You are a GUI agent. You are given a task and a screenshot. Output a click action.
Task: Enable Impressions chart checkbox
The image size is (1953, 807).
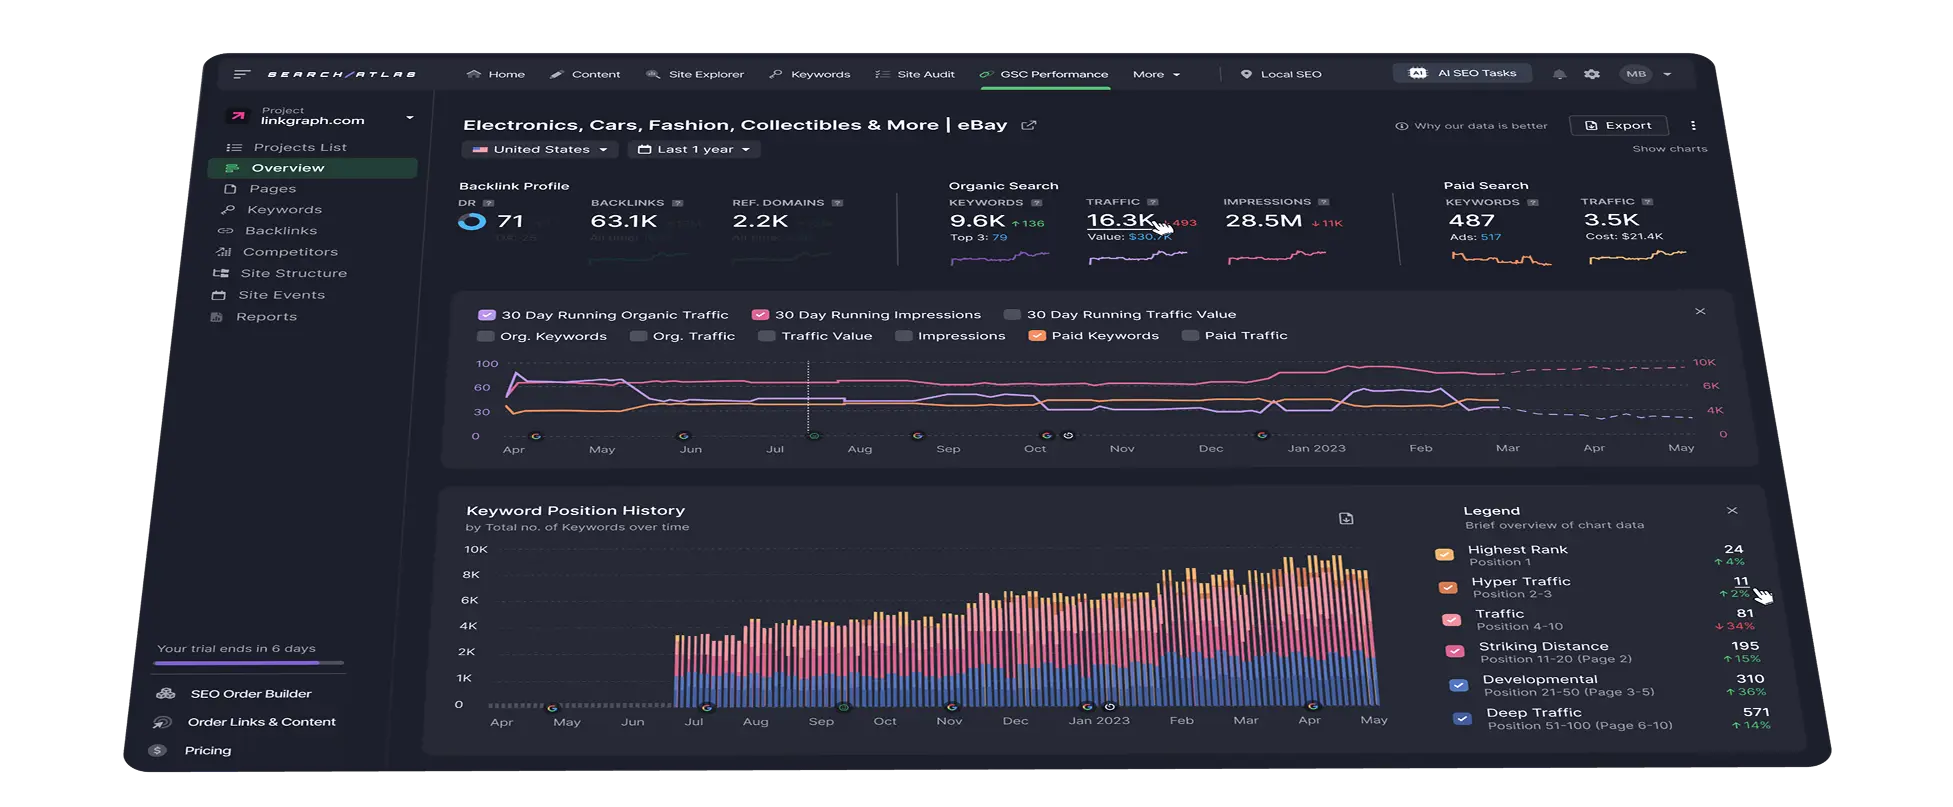point(904,336)
